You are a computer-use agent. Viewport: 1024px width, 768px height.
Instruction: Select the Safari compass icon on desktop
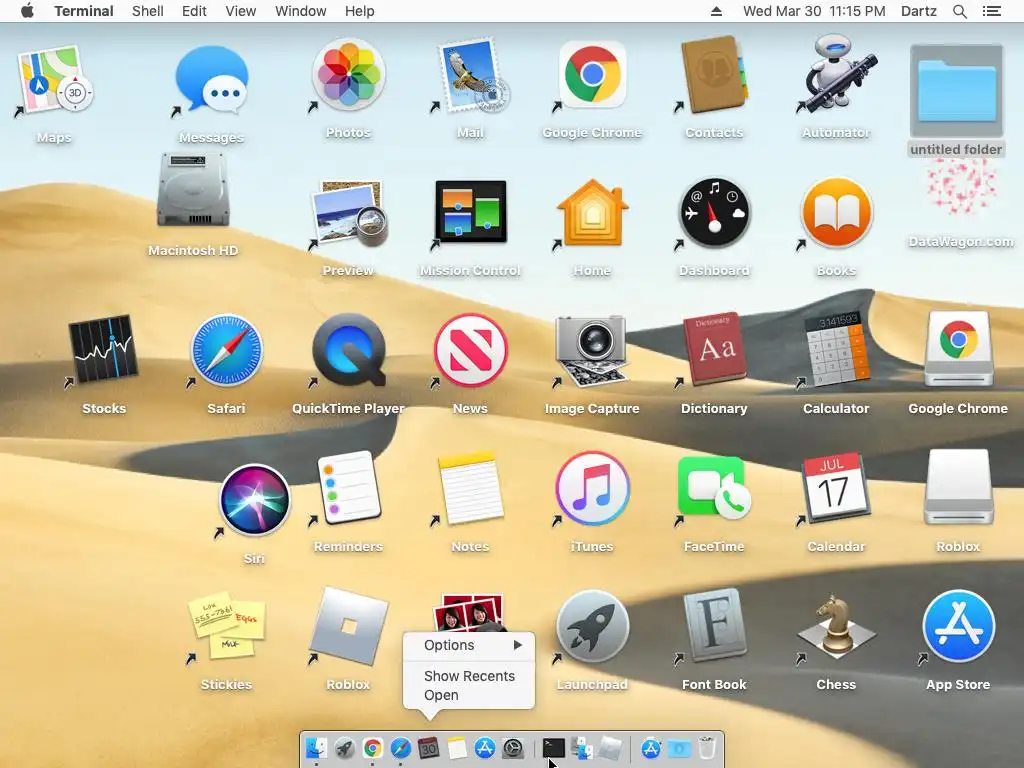[226, 350]
